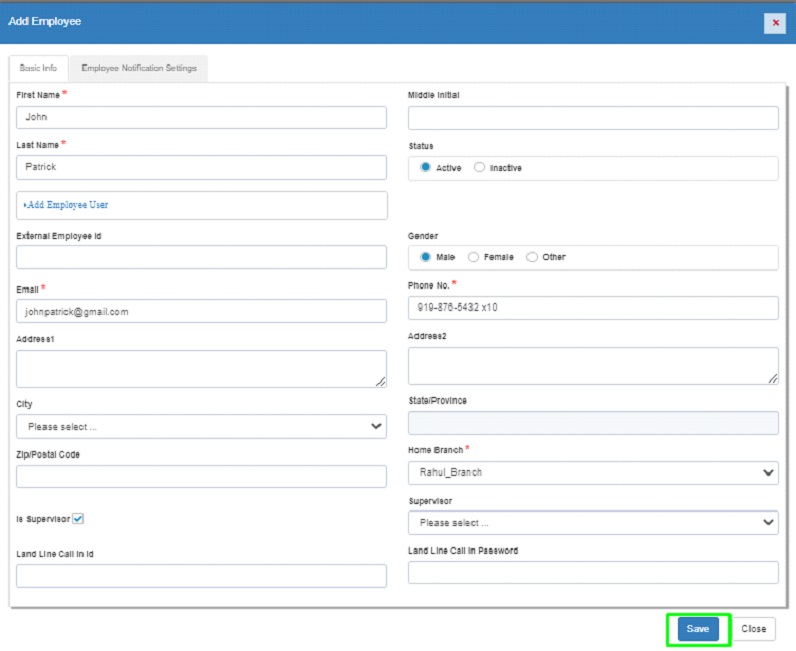The image size is (796, 651).
Task: Click the Middle Initial input box
Action: click(592, 118)
